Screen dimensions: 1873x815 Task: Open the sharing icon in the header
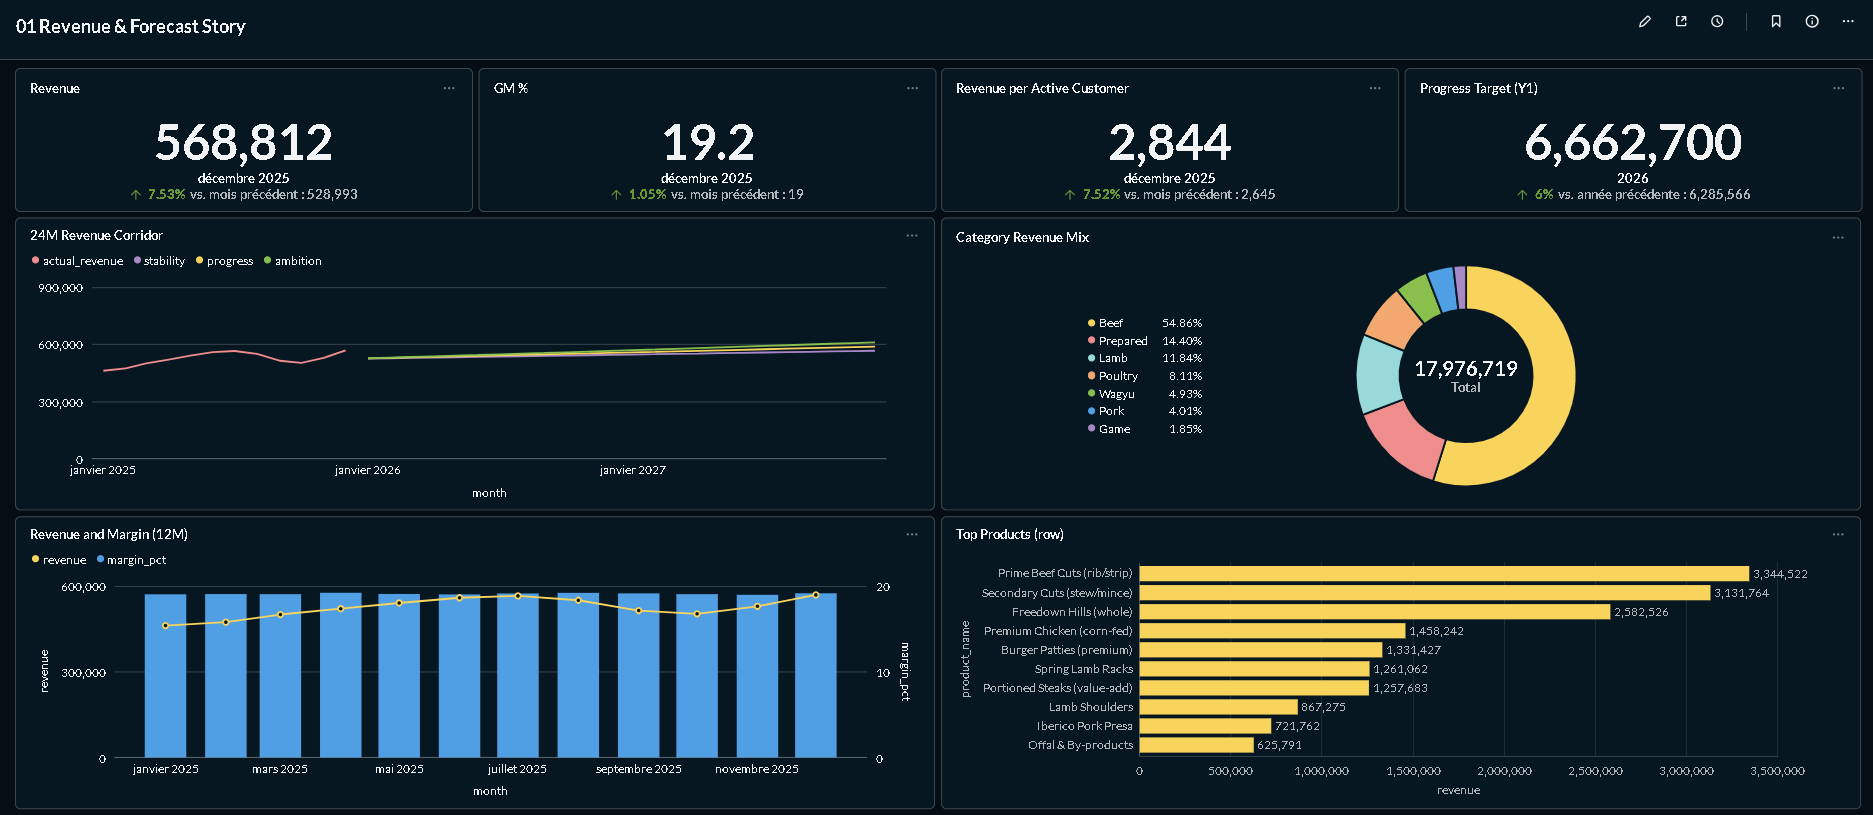tap(1681, 22)
